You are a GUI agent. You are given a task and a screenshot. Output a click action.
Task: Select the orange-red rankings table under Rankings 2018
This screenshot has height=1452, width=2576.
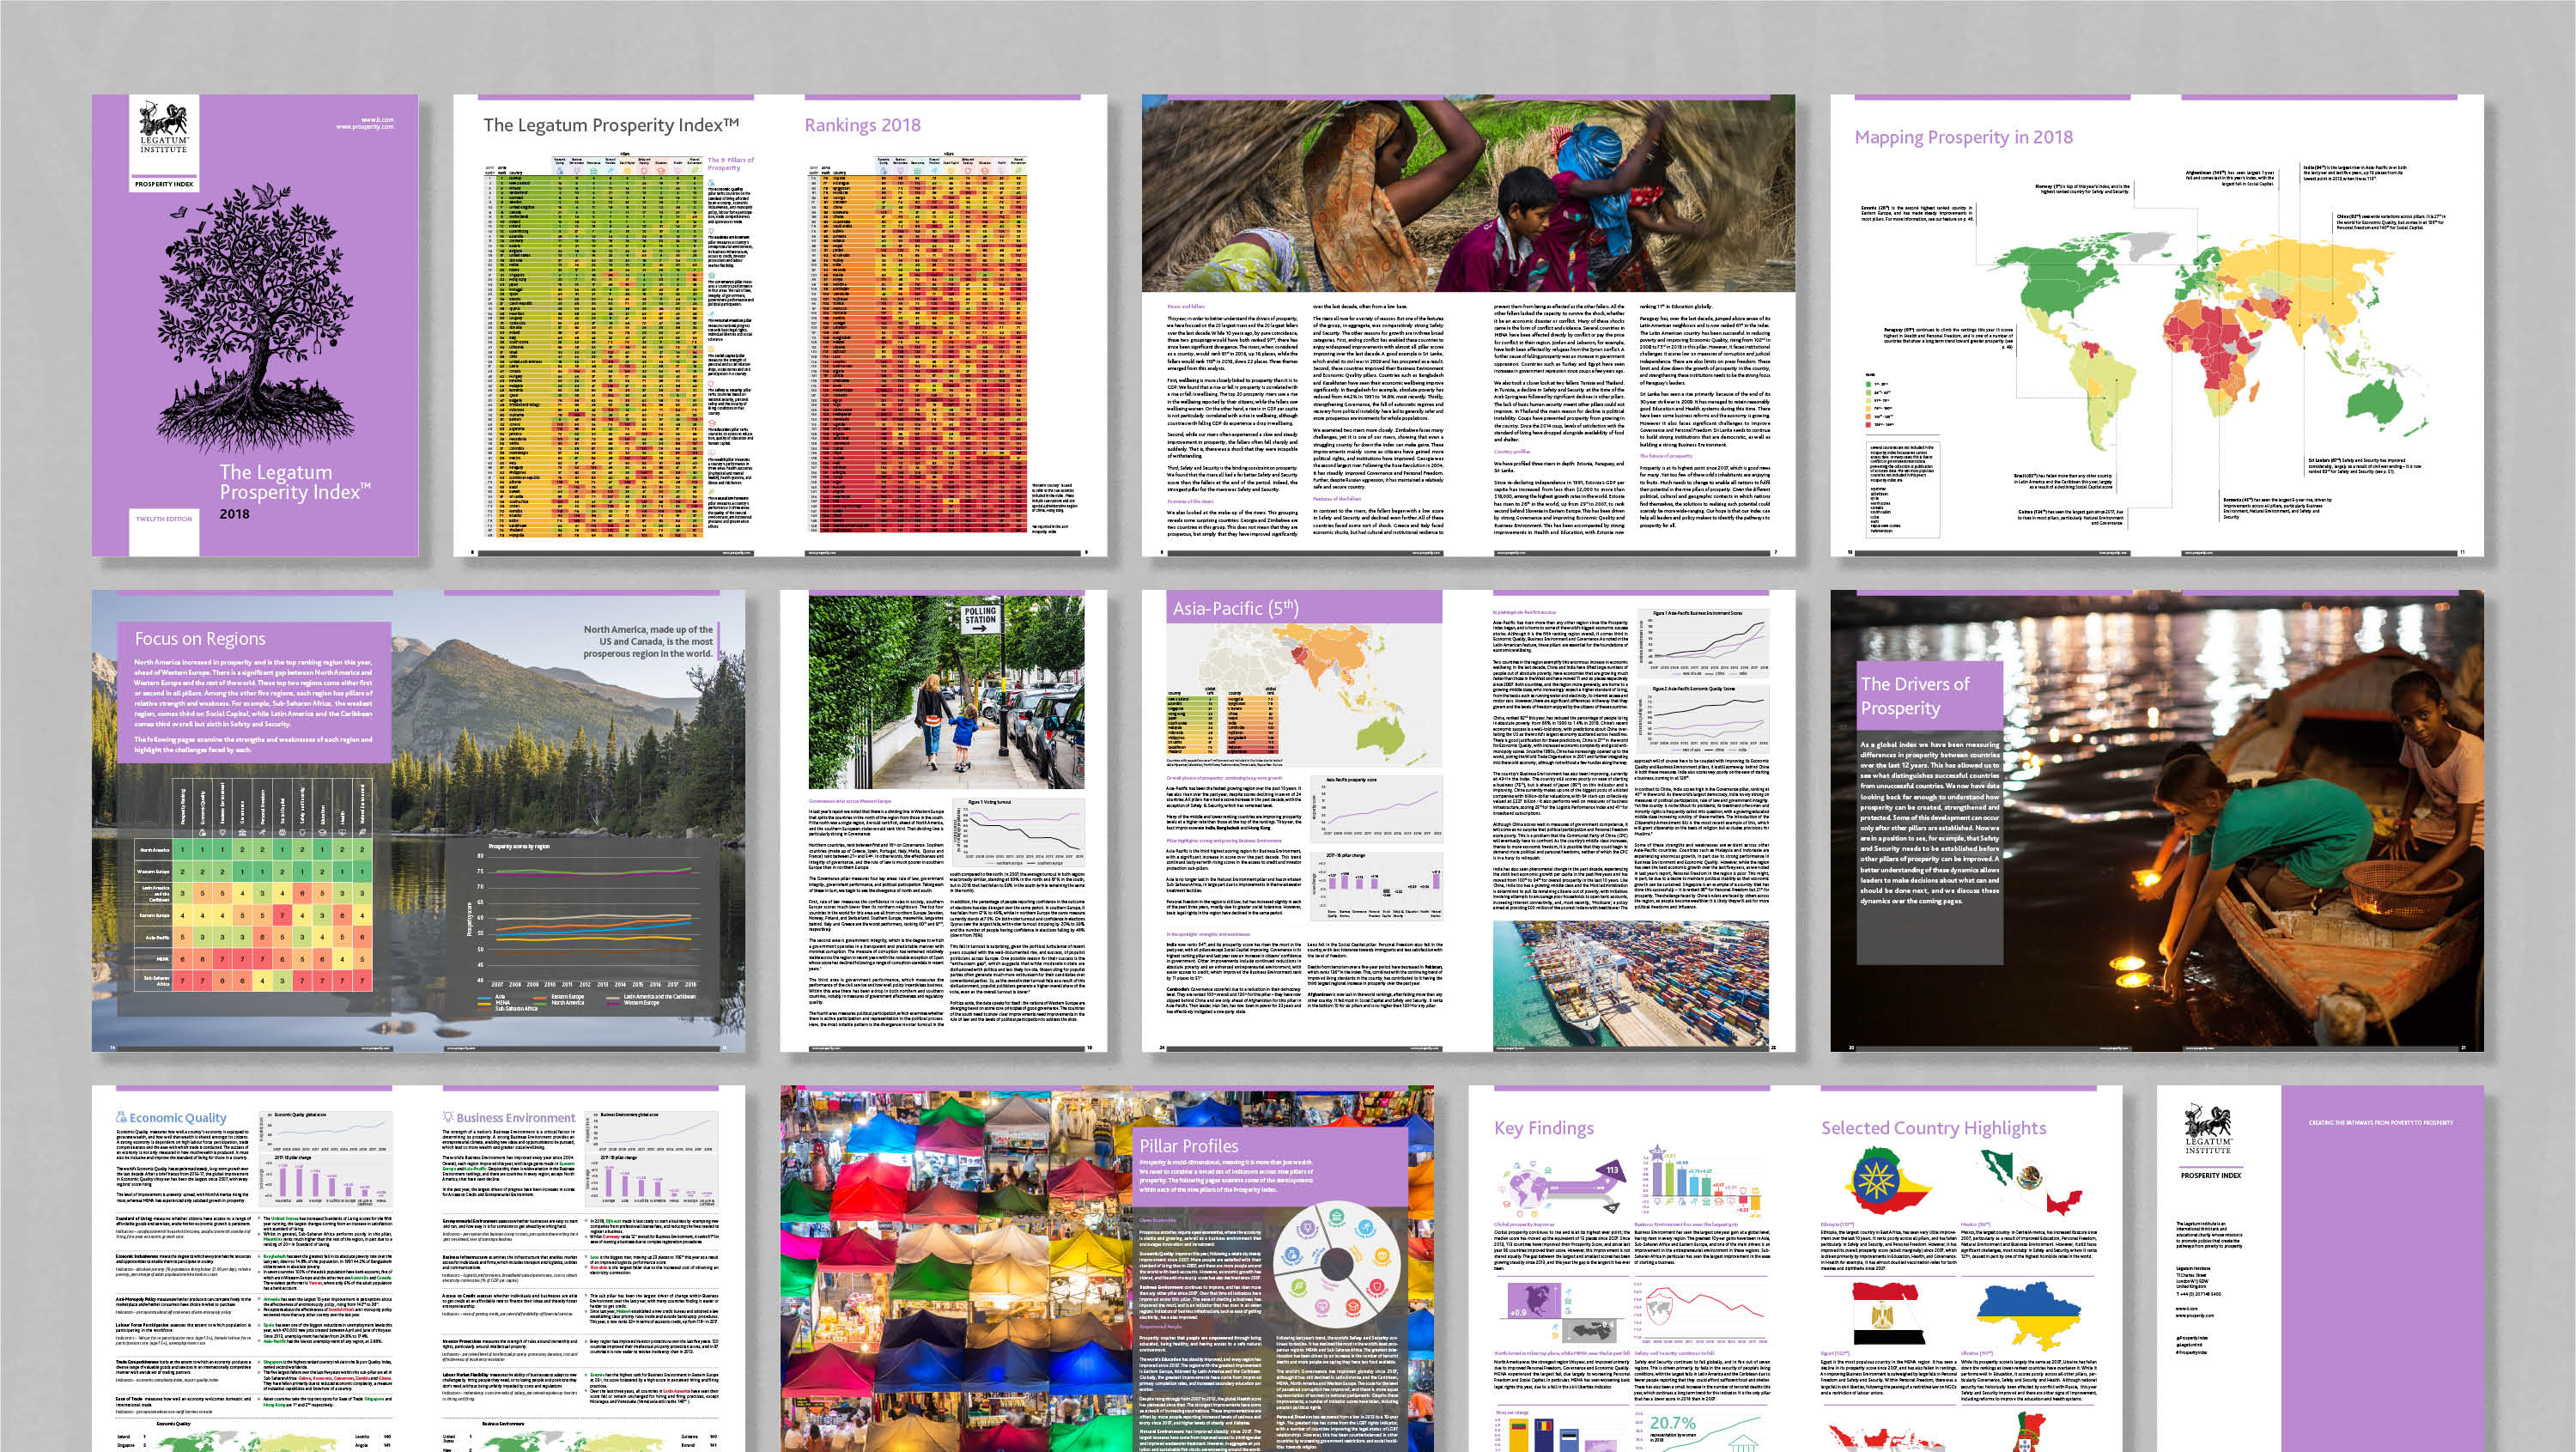click(917, 345)
